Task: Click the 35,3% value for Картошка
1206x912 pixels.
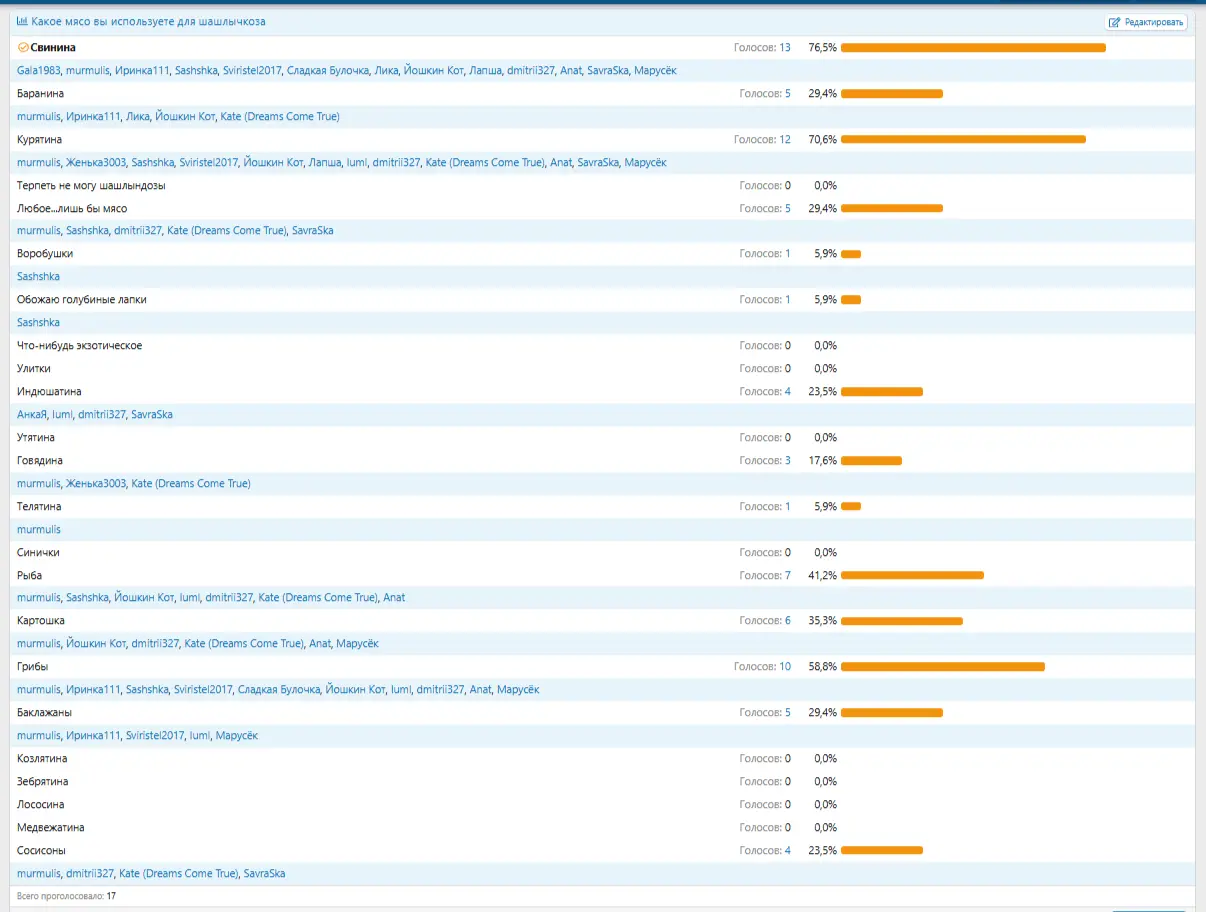Action: (x=822, y=621)
